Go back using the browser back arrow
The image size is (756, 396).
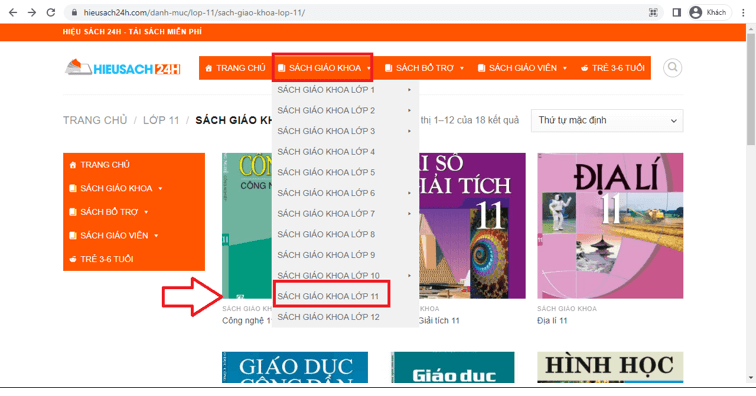13,13
